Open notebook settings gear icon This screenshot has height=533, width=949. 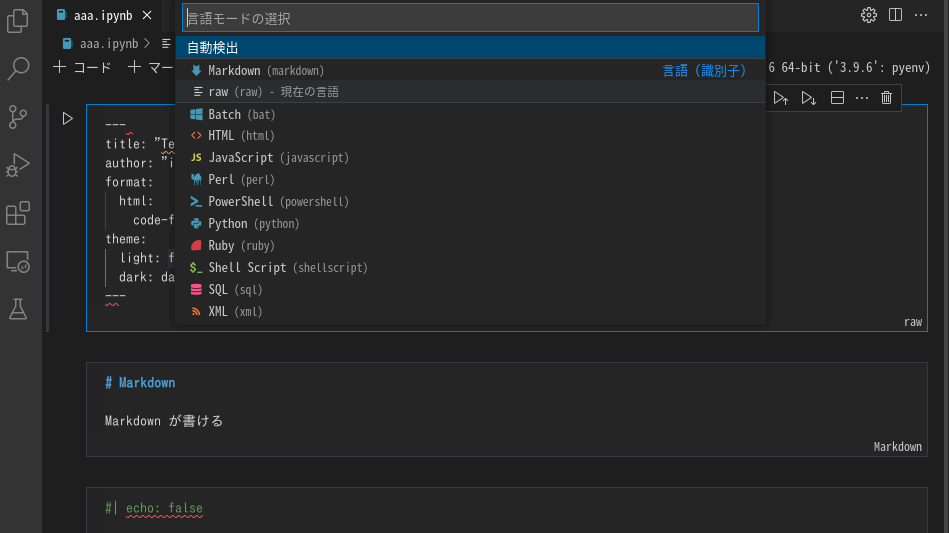tap(869, 15)
